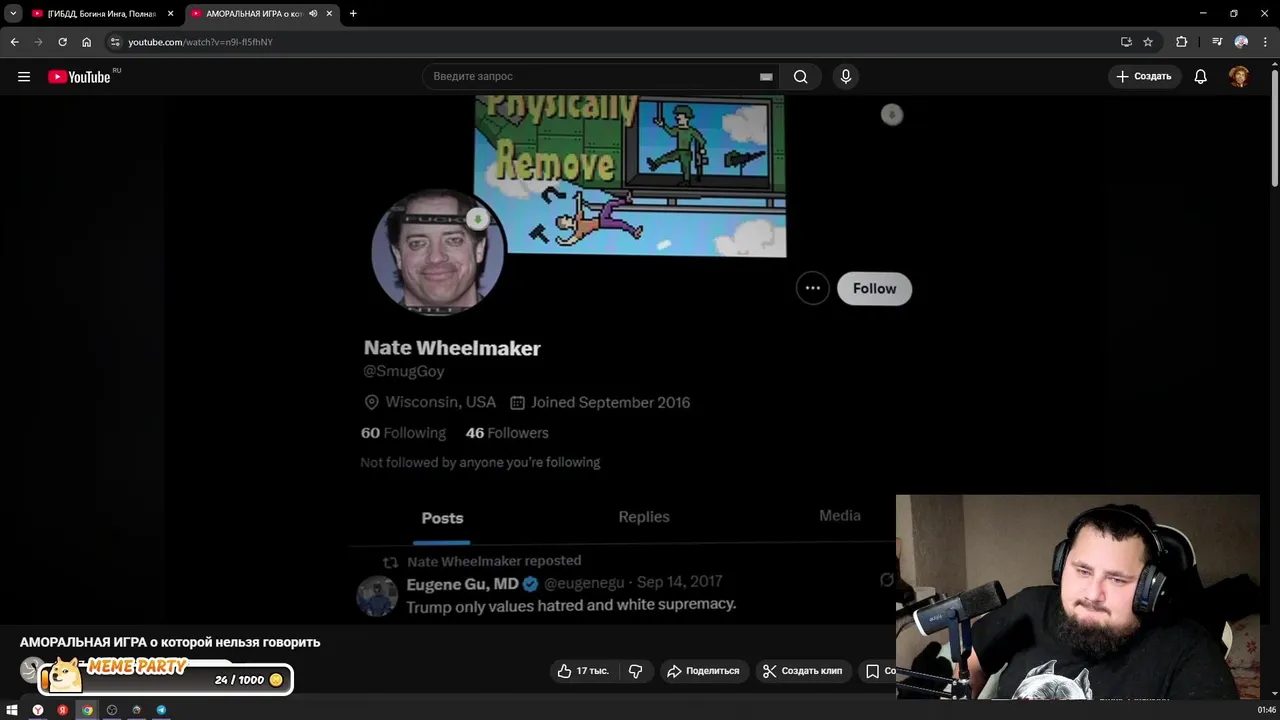Open the on-screen keyboard icon in search box

click(766, 76)
